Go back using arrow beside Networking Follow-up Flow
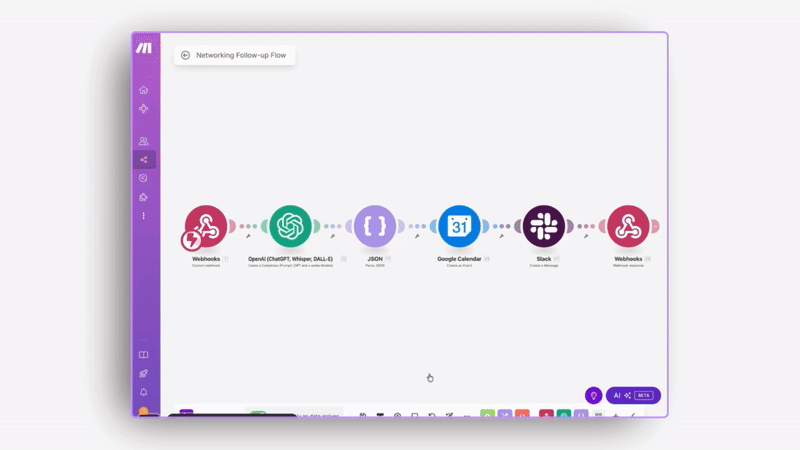 tap(185, 55)
